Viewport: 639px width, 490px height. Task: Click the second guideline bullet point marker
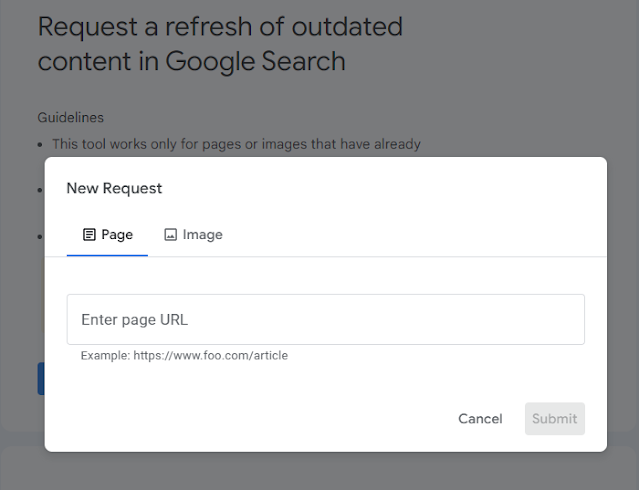click(40, 190)
